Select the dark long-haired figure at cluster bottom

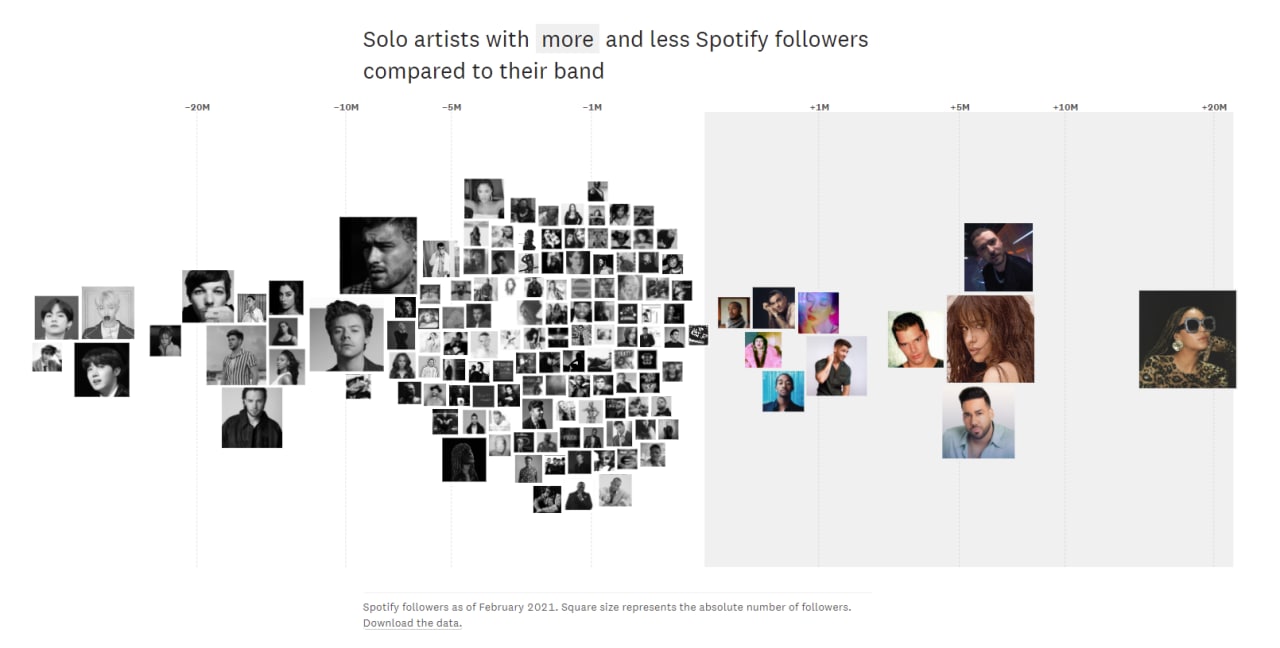pos(464,460)
